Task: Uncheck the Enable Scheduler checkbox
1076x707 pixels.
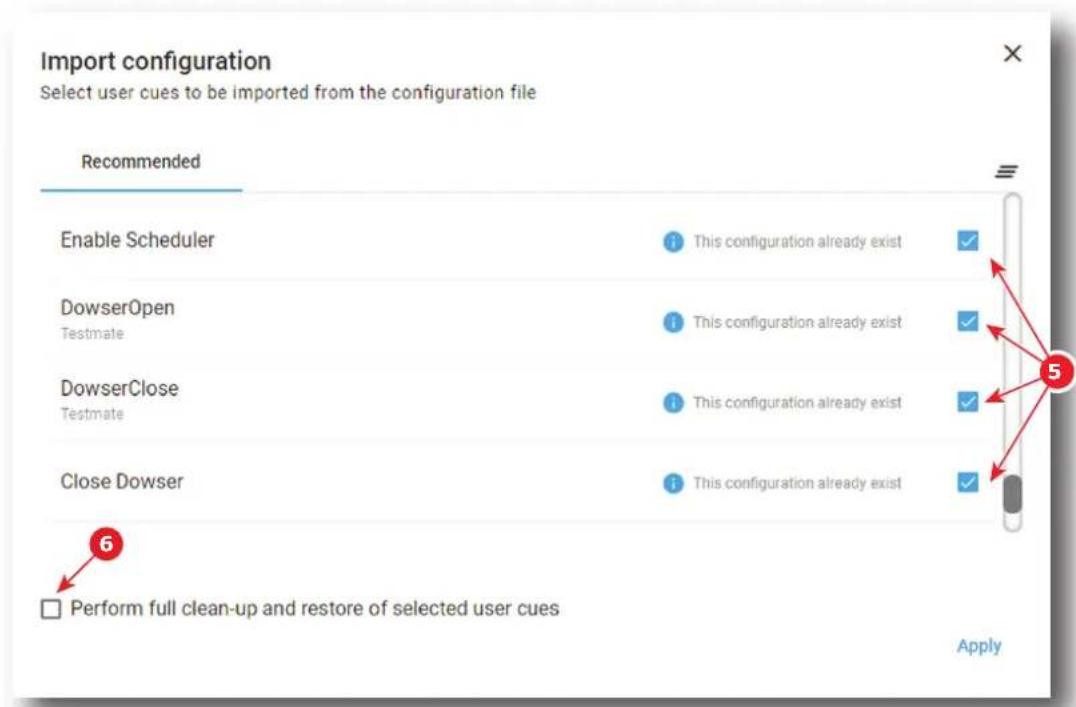Action: point(968,241)
